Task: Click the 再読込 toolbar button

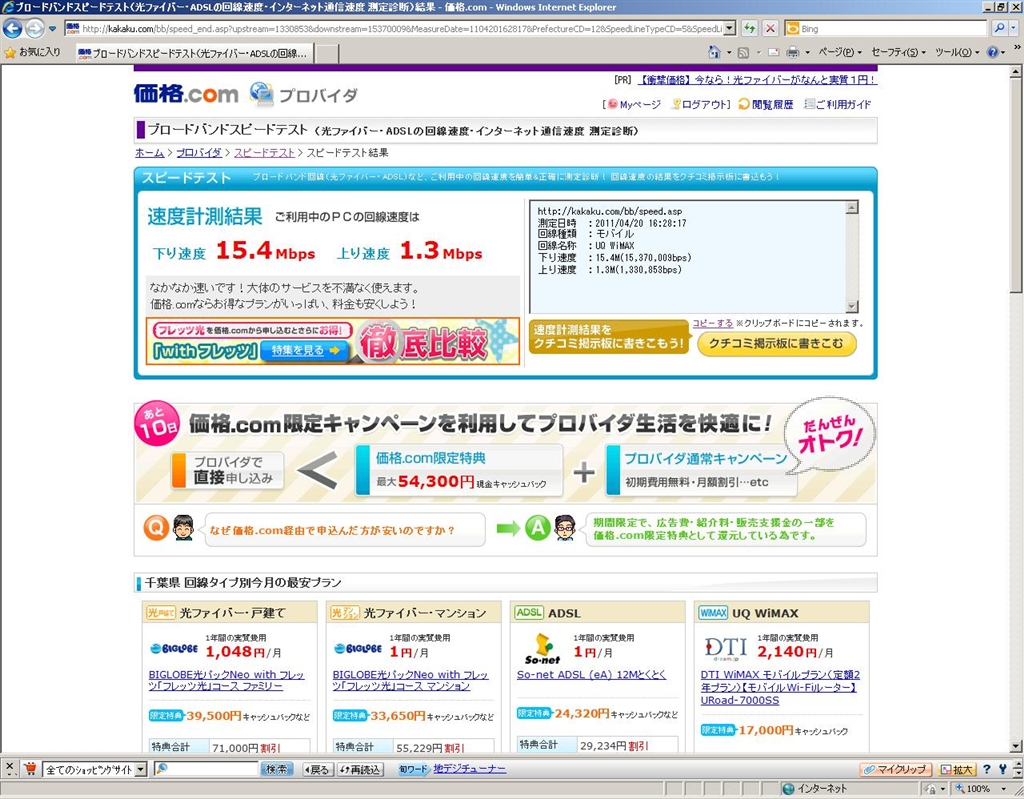Action: [x=360, y=770]
